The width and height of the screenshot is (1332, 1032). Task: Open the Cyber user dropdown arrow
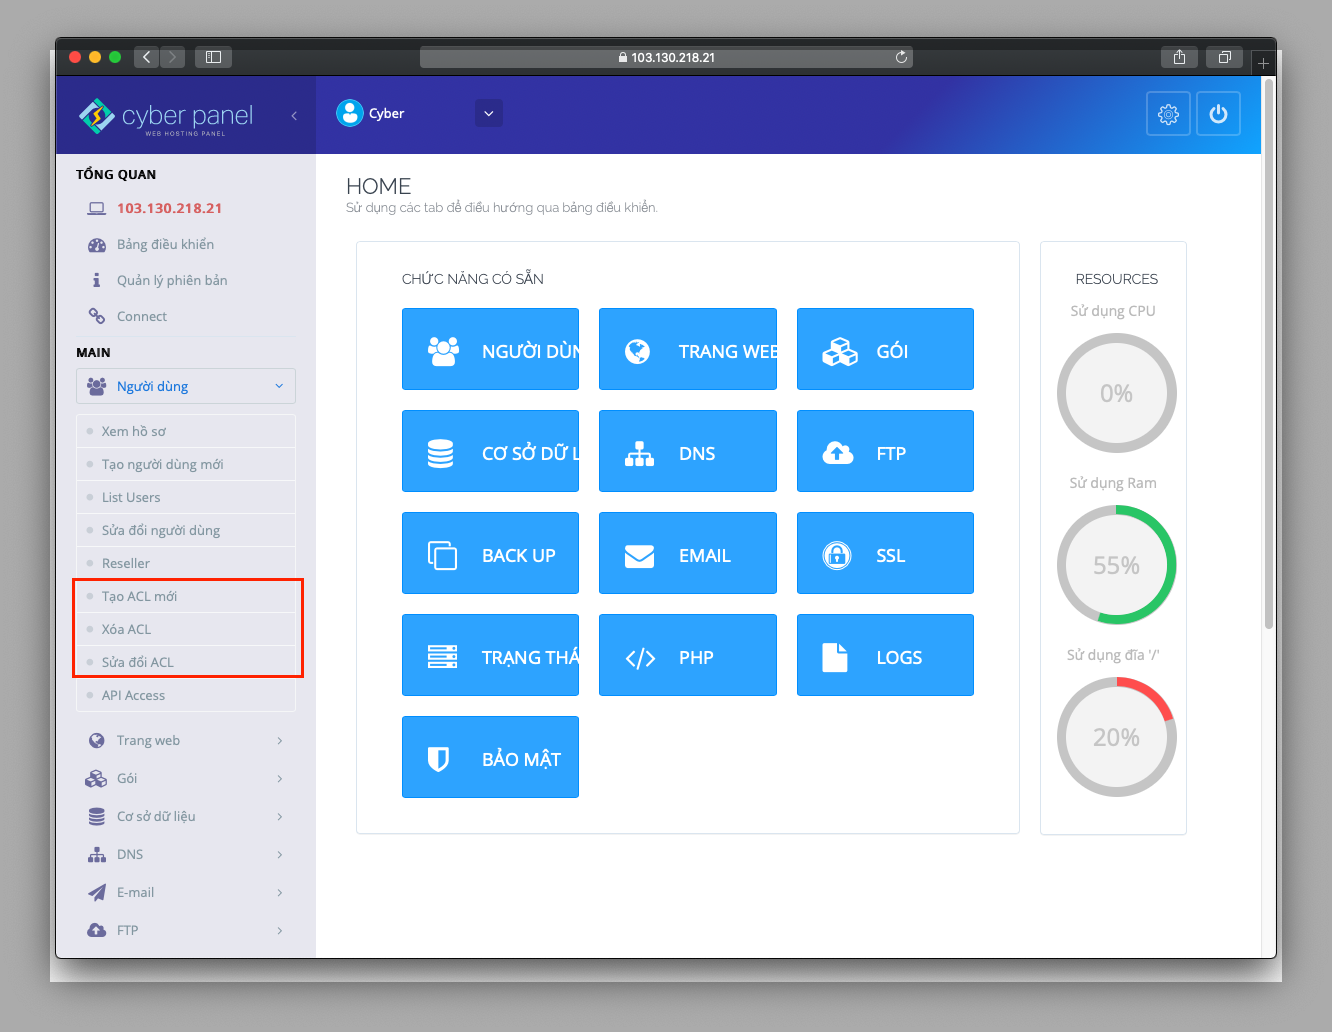coord(489,113)
